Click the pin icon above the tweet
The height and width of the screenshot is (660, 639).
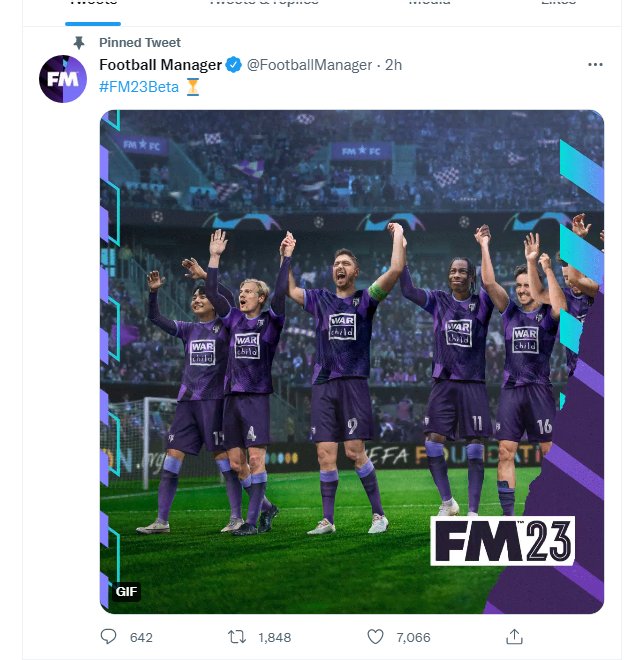click(79, 43)
